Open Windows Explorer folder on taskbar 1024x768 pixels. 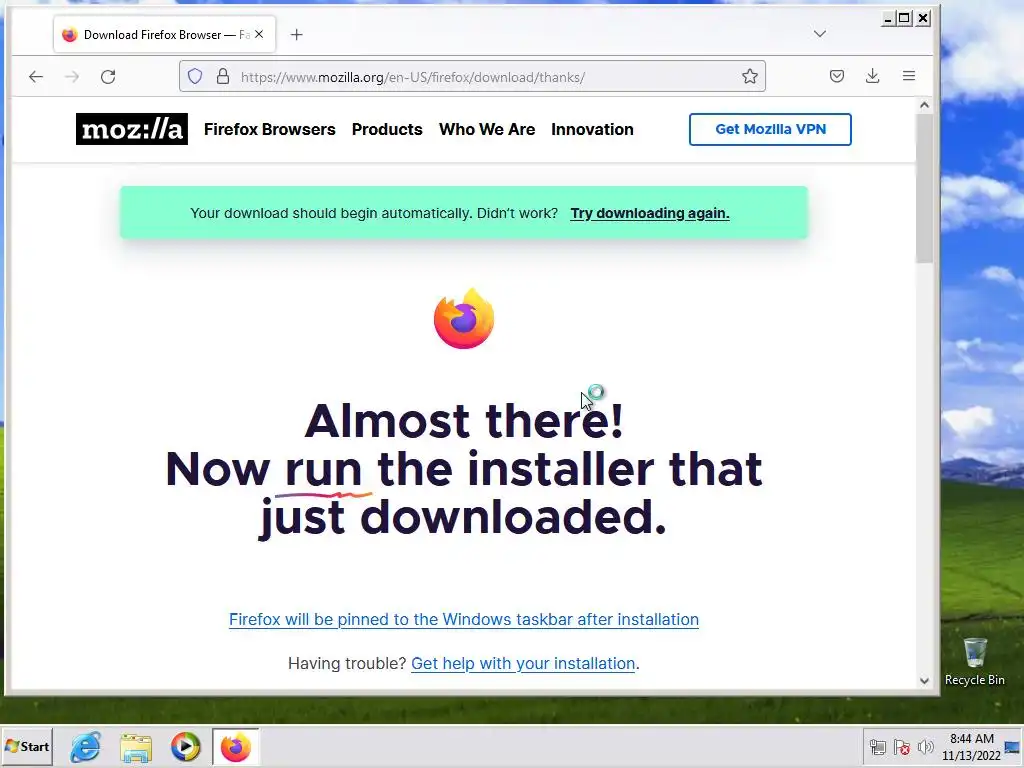pyautogui.click(x=136, y=747)
